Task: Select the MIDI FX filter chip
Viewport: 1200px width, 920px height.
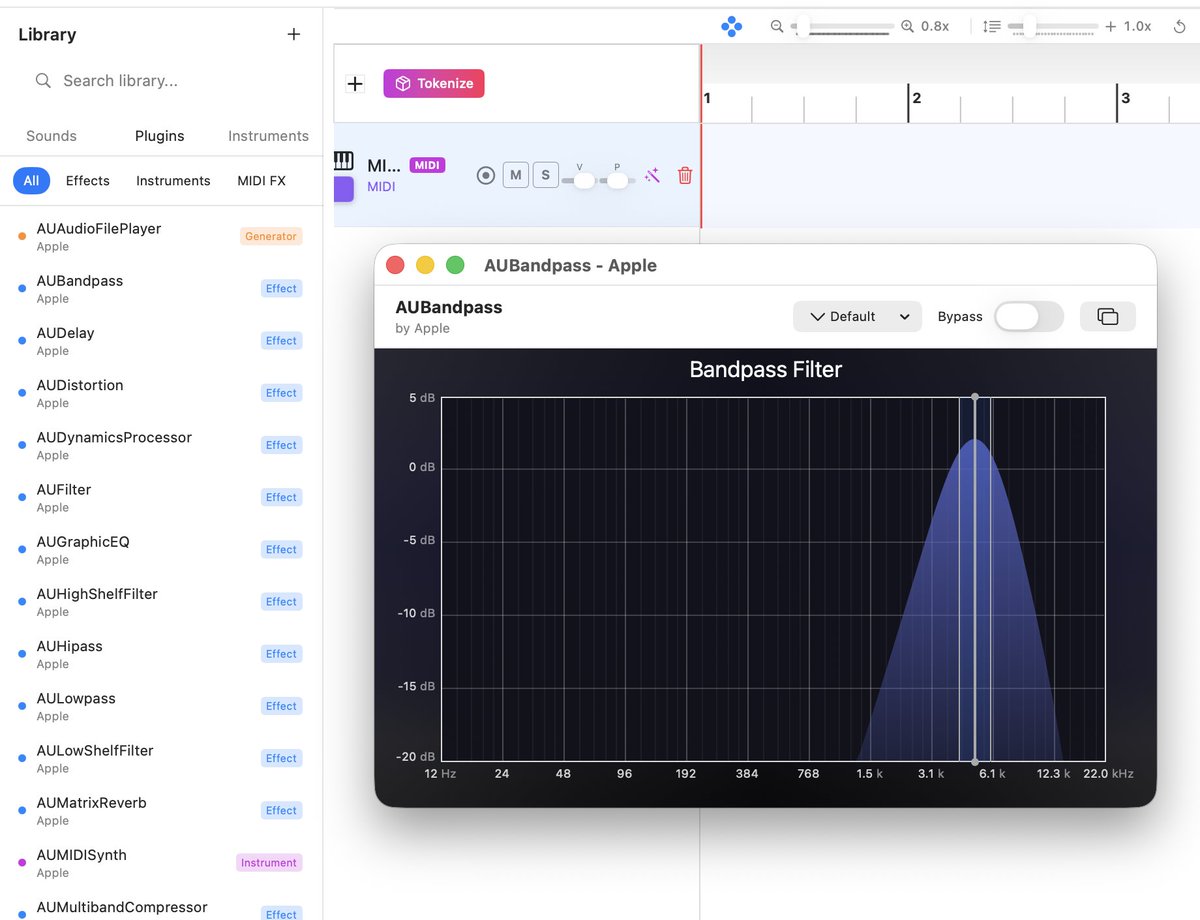Action: [261, 181]
